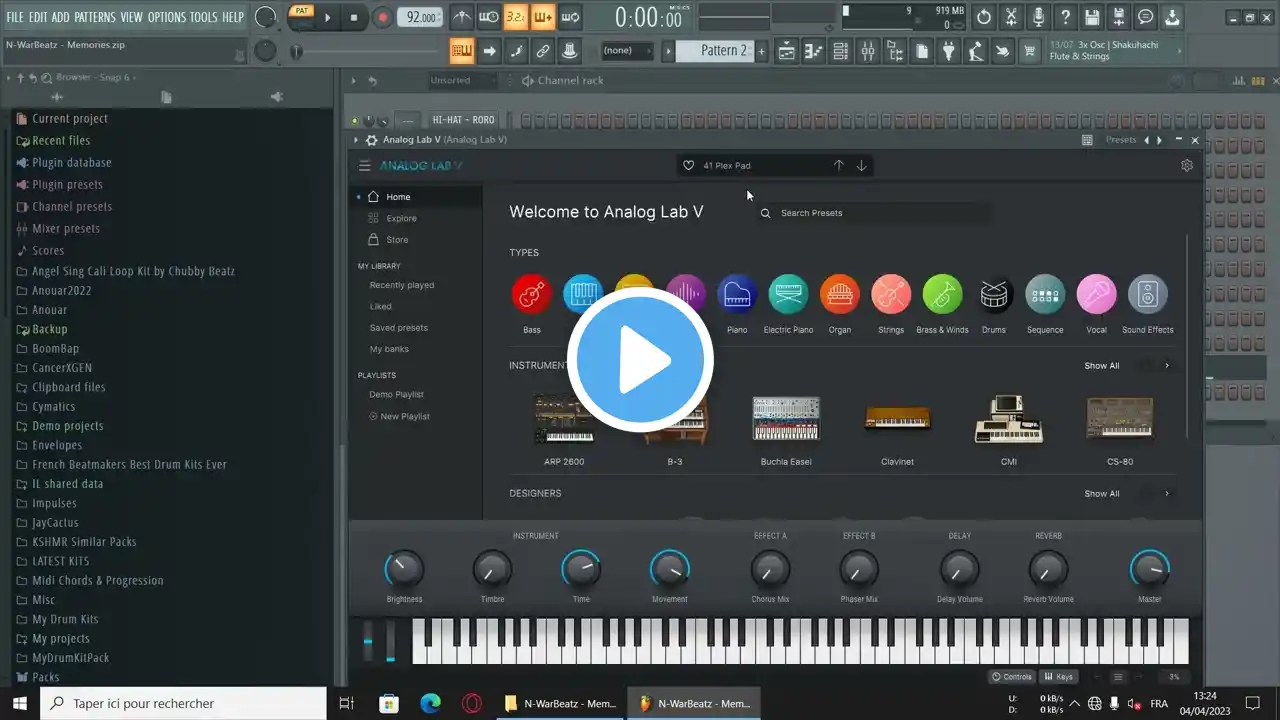Toggle the PAT song/pattern mode switch
The width and height of the screenshot is (1280, 720).
click(300, 17)
